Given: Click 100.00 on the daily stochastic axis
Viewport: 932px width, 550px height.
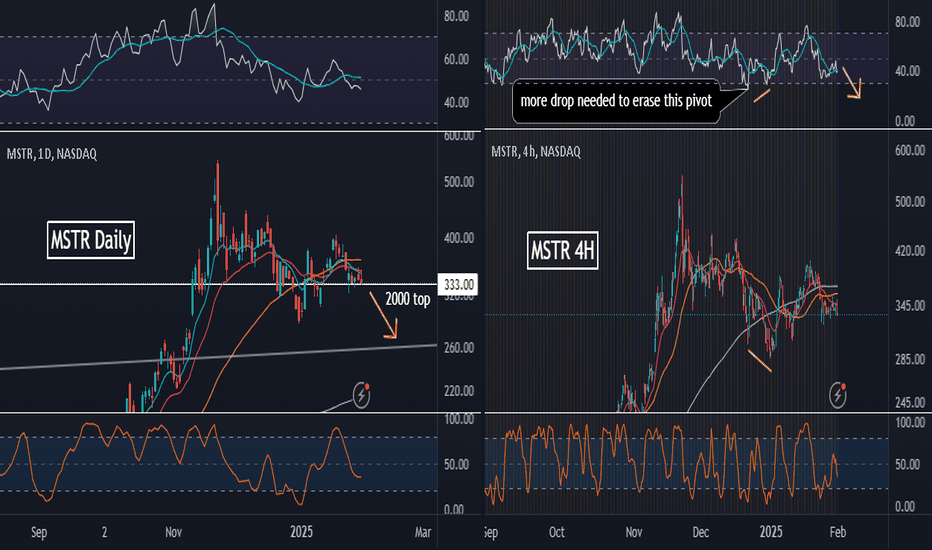Looking at the screenshot, I should [x=459, y=419].
